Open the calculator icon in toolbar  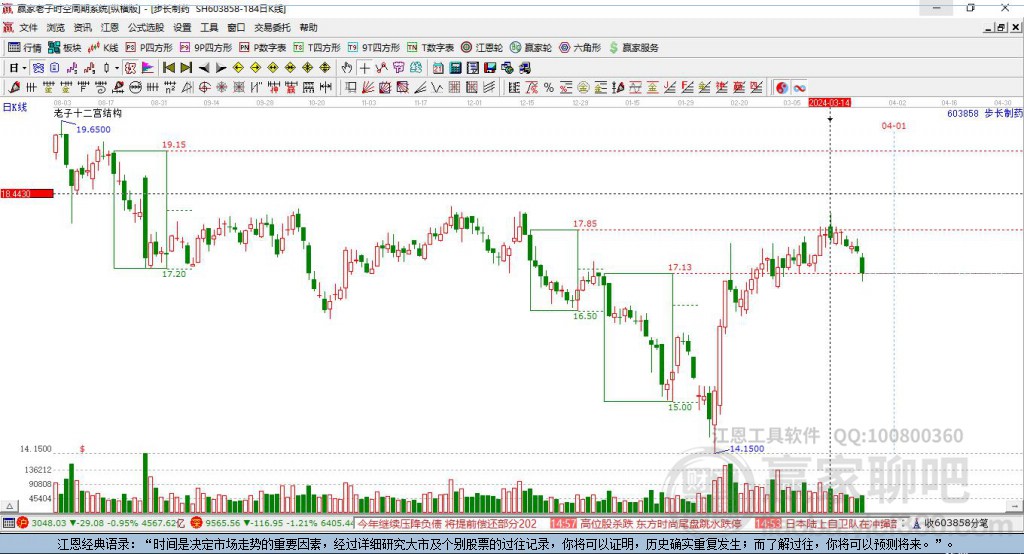click(x=455, y=68)
